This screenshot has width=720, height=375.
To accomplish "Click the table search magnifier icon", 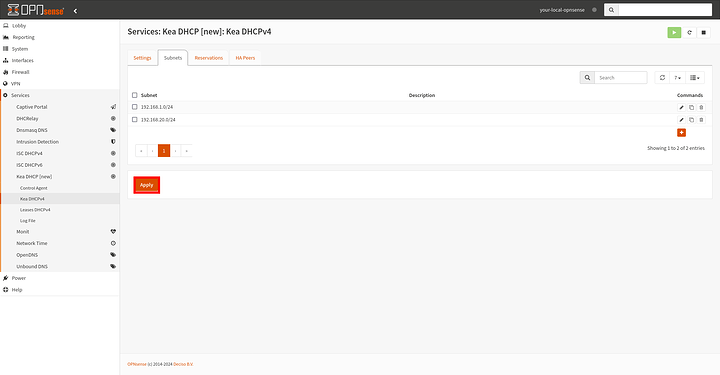I will point(587,78).
